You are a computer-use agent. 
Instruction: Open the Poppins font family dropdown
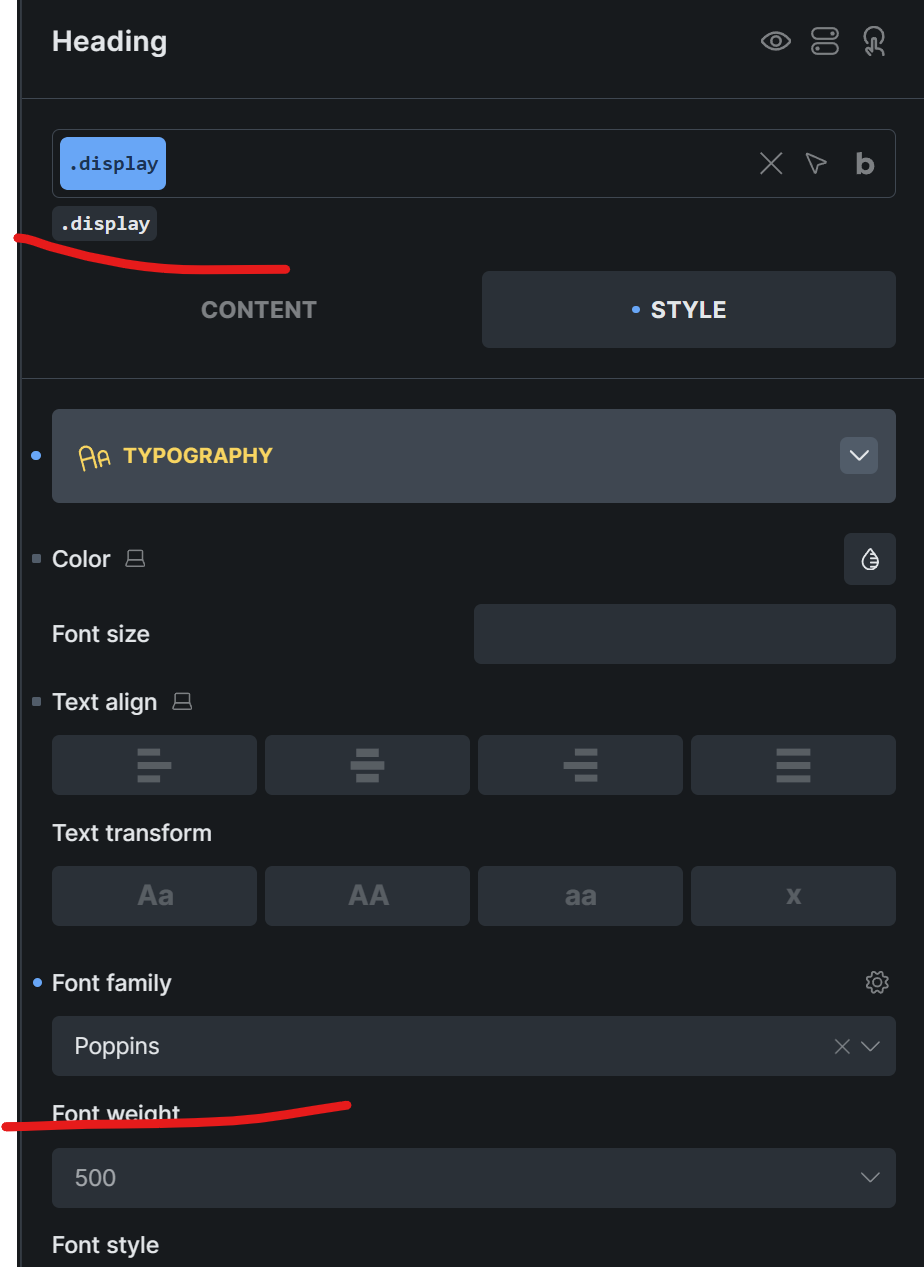pyautogui.click(x=474, y=1046)
